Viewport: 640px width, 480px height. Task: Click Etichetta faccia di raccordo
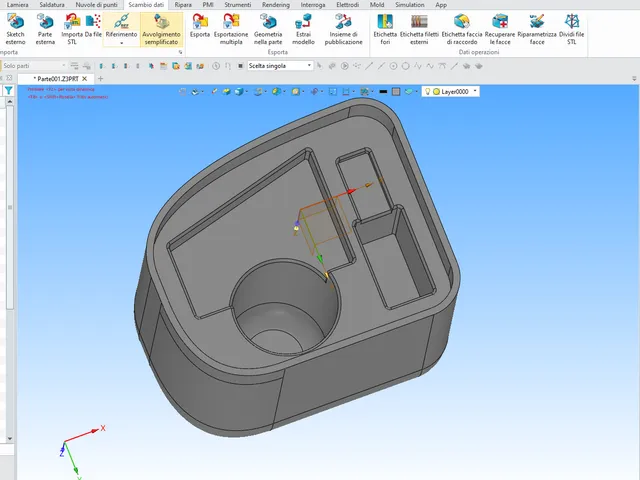tap(462, 29)
